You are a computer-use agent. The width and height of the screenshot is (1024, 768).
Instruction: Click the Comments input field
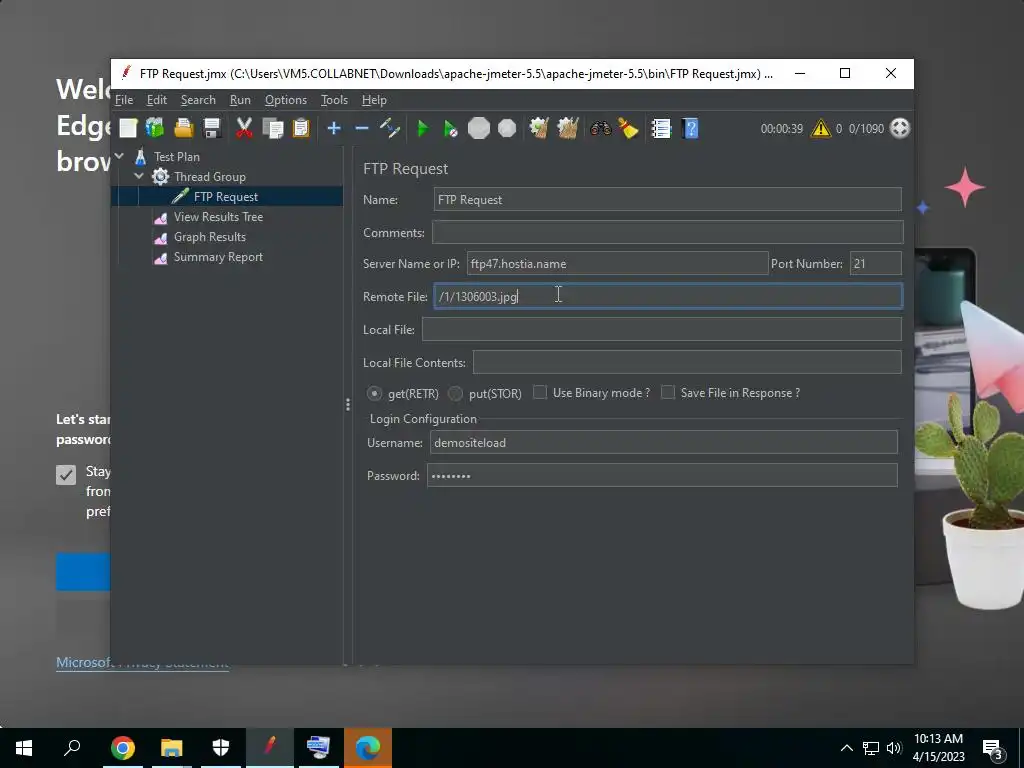click(667, 232)
